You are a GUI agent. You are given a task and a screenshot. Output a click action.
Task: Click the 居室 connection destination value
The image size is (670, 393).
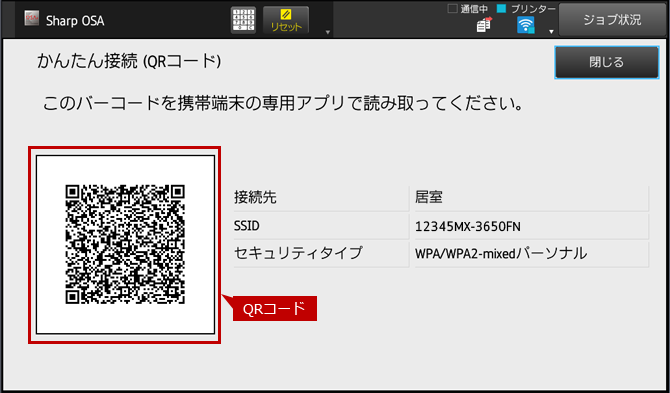pos(429,198)
